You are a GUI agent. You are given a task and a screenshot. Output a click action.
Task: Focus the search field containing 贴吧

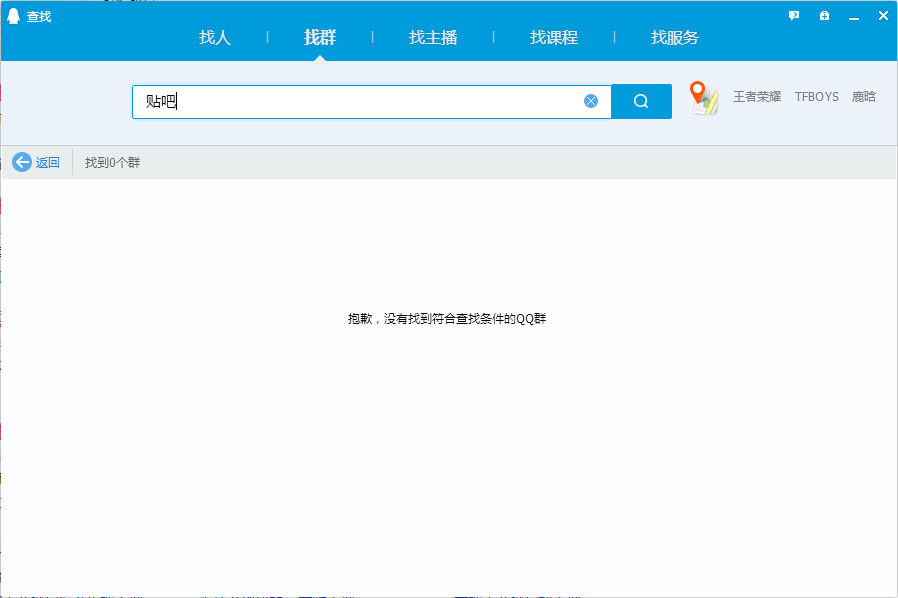pos(372,102)
